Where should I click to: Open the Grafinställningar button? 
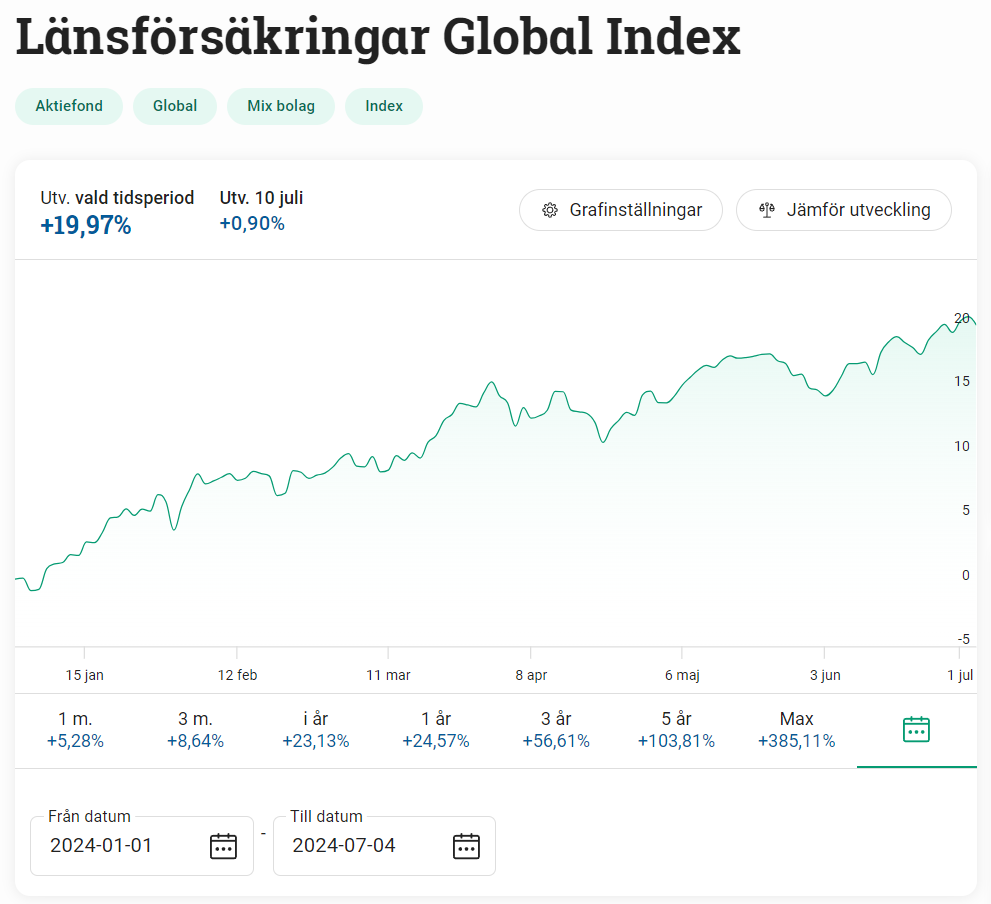click(620, 210)
